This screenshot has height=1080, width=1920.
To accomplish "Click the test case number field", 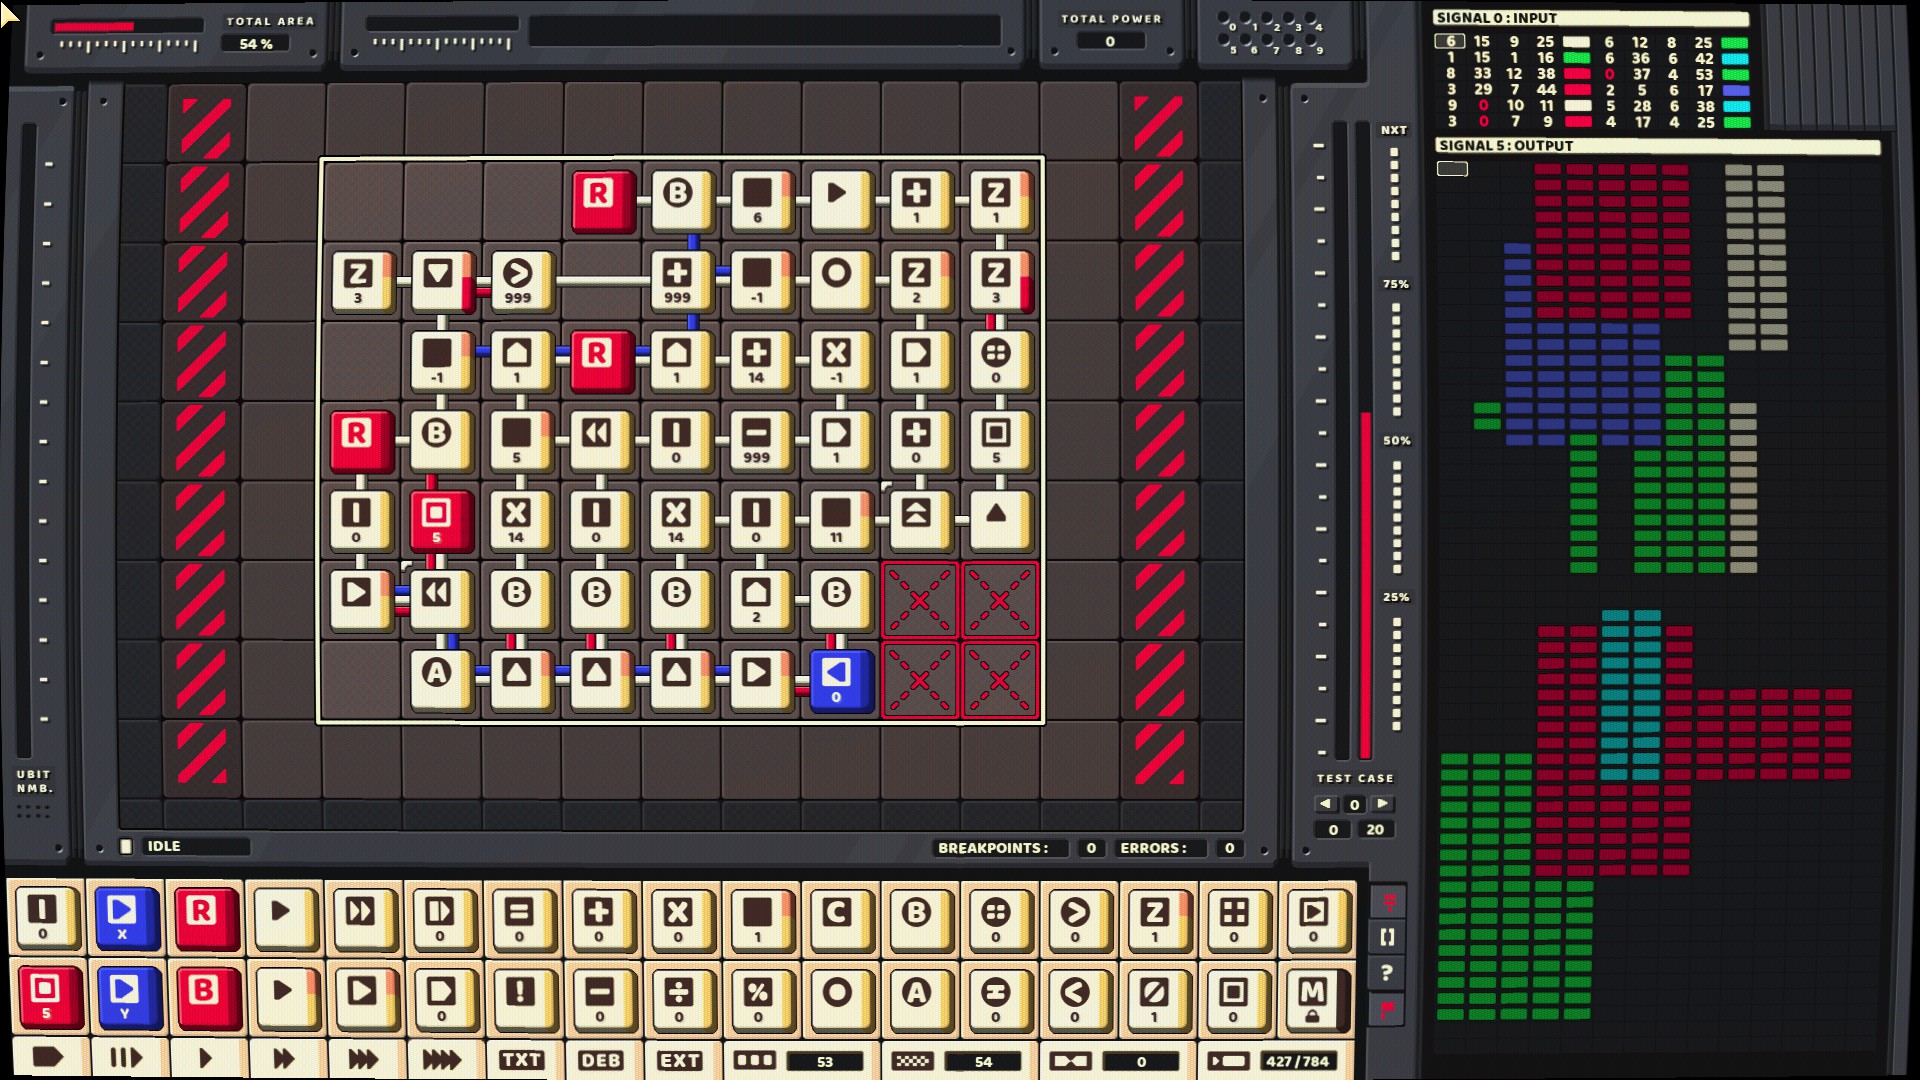I will (1355, 804).
